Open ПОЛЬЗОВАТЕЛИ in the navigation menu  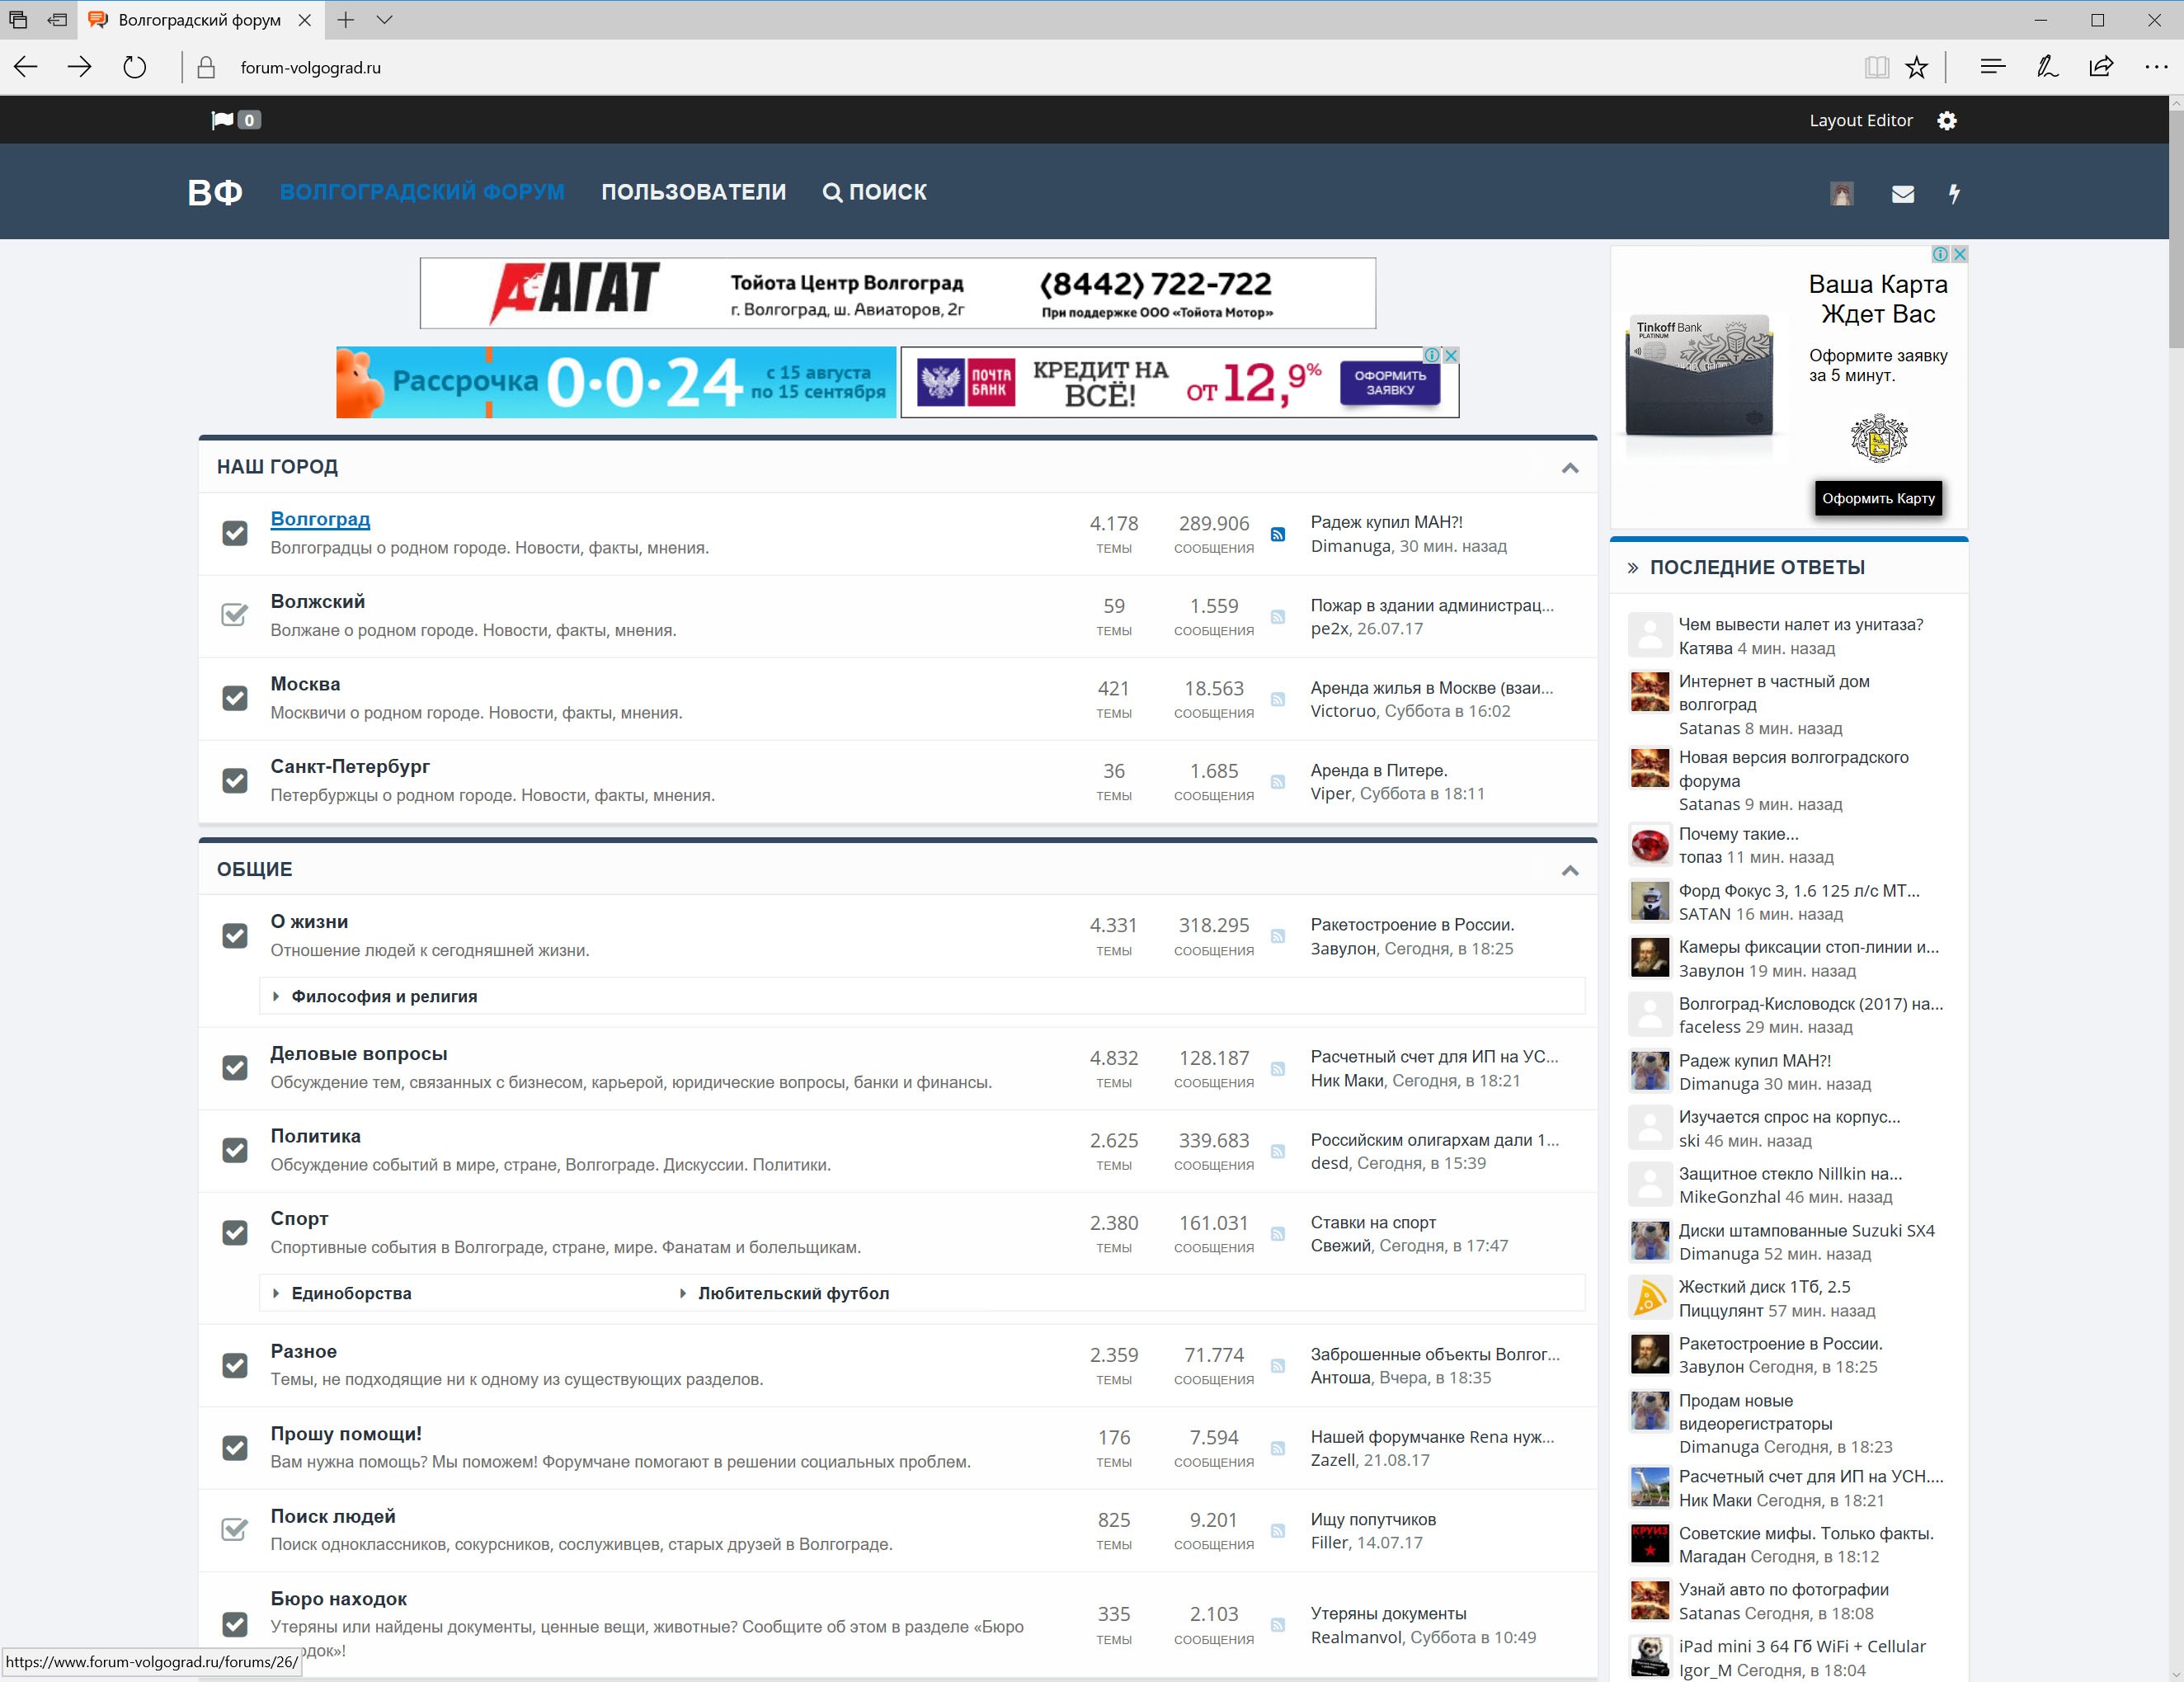point(693,192)
